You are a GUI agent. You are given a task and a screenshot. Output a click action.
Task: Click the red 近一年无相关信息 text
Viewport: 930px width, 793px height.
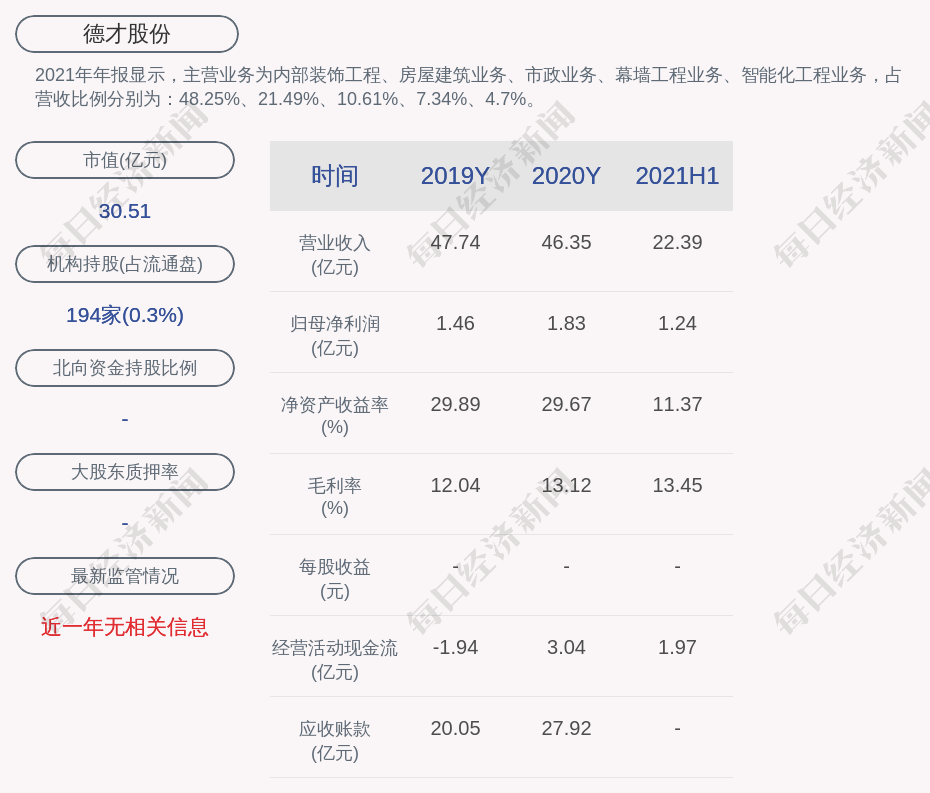[125, 627]
